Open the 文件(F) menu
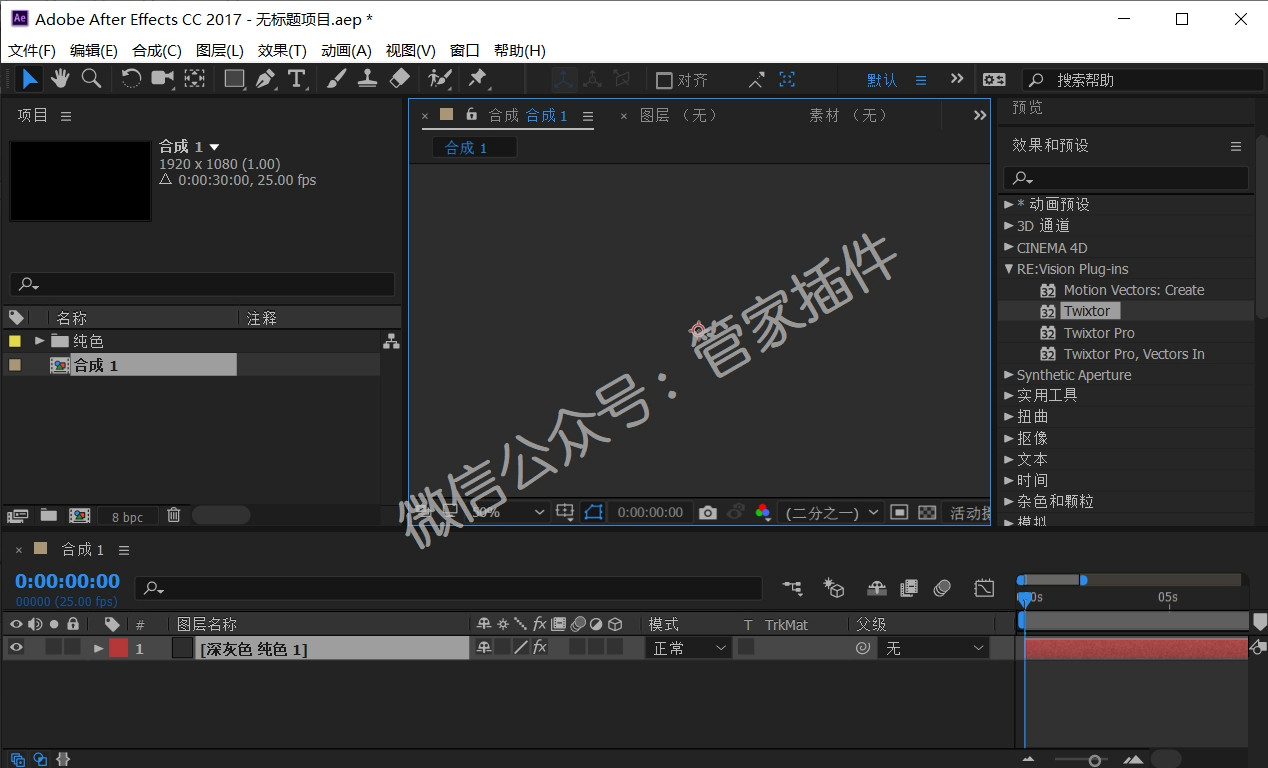The width and height of the screenshot is (1268, 768). click(32, 50)
